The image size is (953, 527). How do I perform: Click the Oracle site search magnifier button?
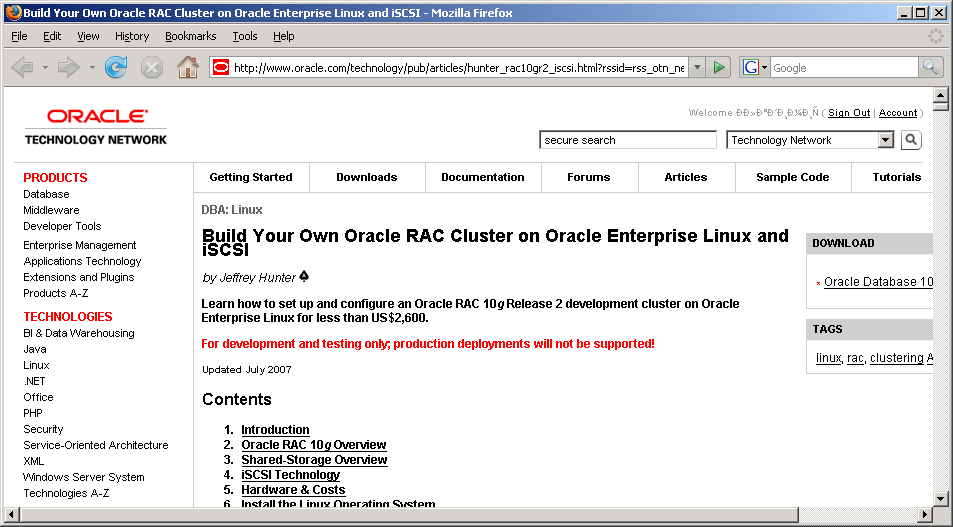(910, 140)
